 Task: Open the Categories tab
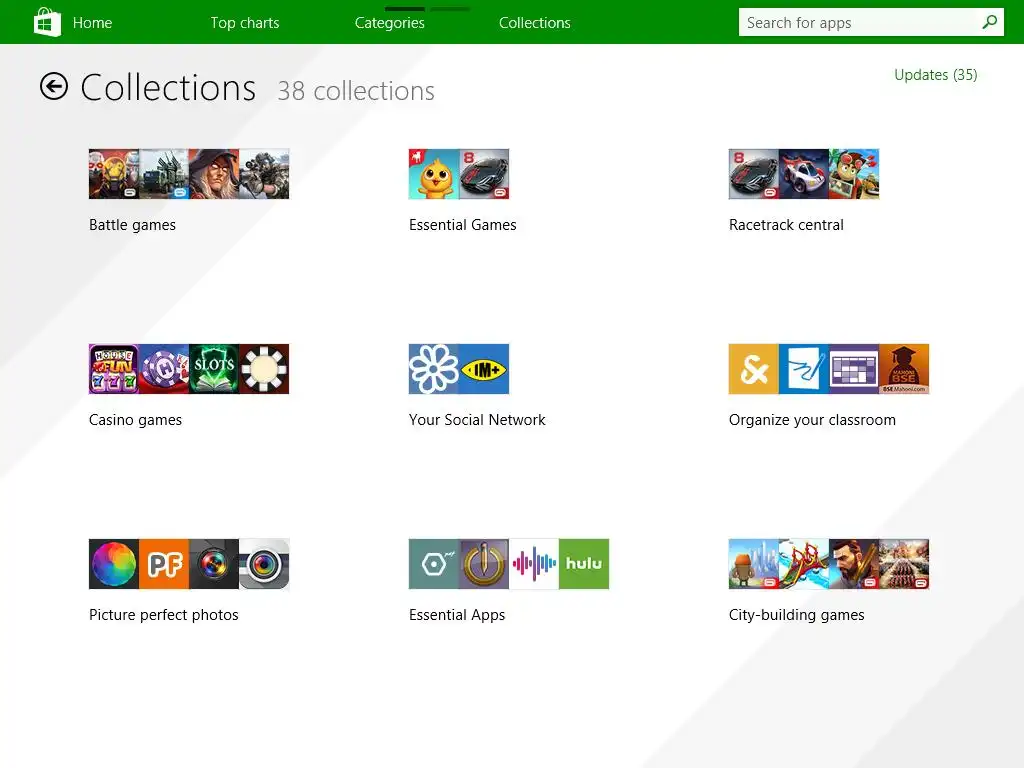[x=390, y=23]
